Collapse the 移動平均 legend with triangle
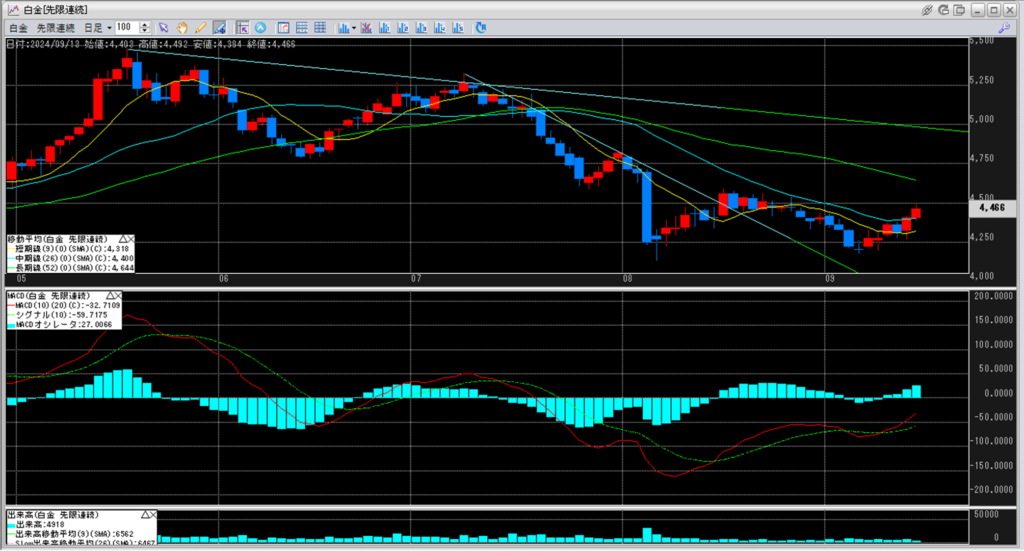This screenshot has width=1024, height=551. coord(122,239)
